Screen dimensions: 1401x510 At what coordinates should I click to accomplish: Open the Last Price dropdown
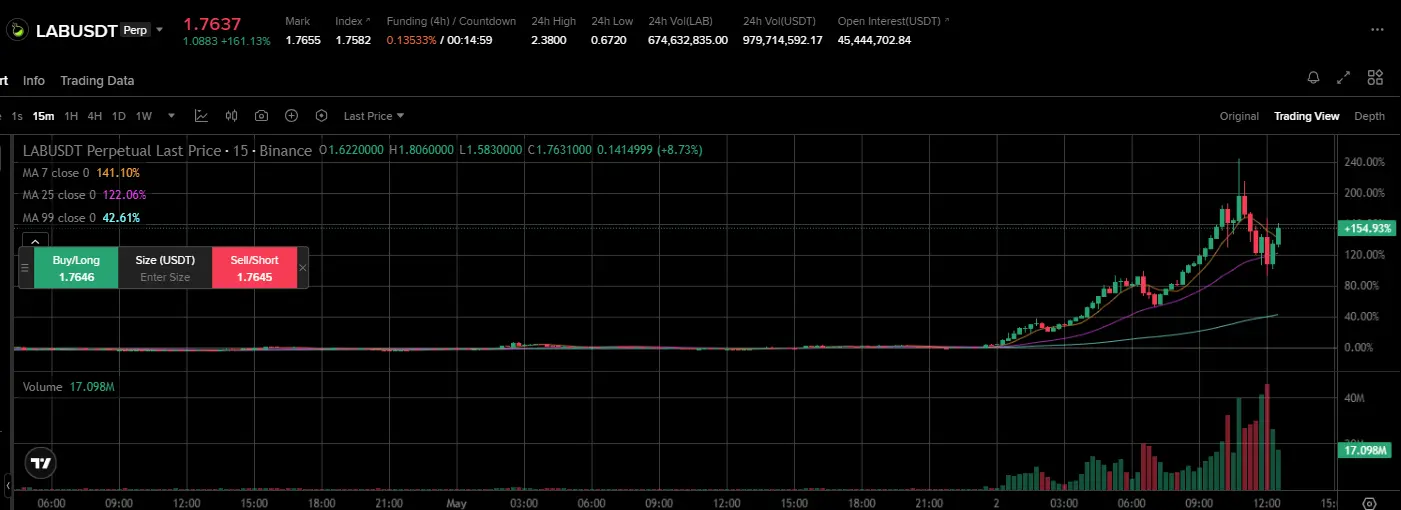coord(374,116)
